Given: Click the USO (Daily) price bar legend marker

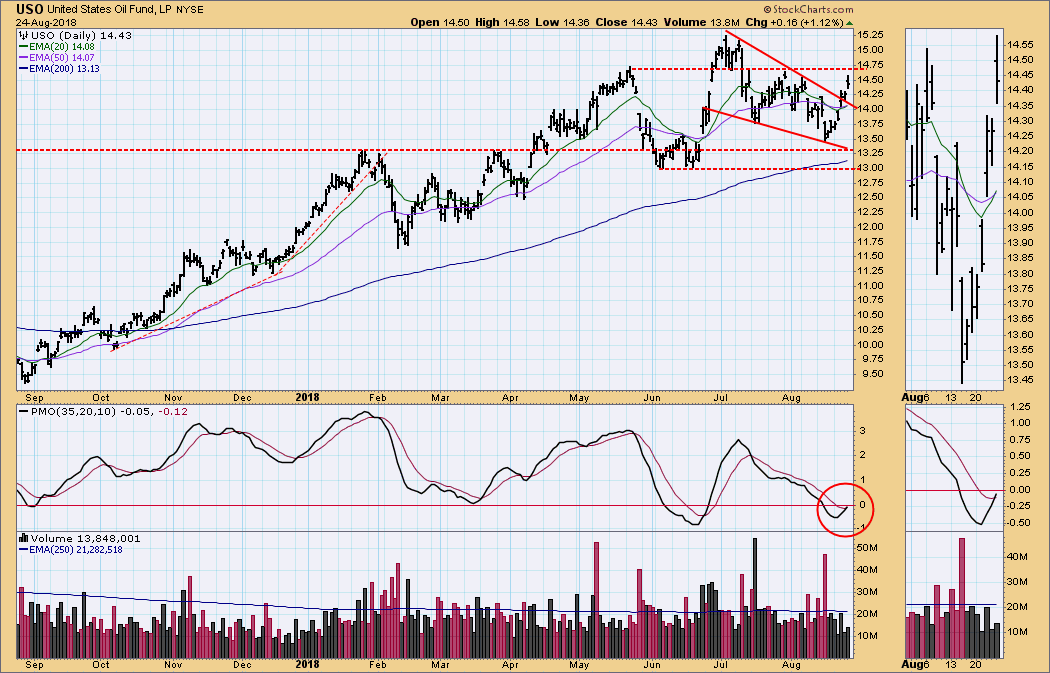Looking at the screenshot, I should [x=24, y=35].
